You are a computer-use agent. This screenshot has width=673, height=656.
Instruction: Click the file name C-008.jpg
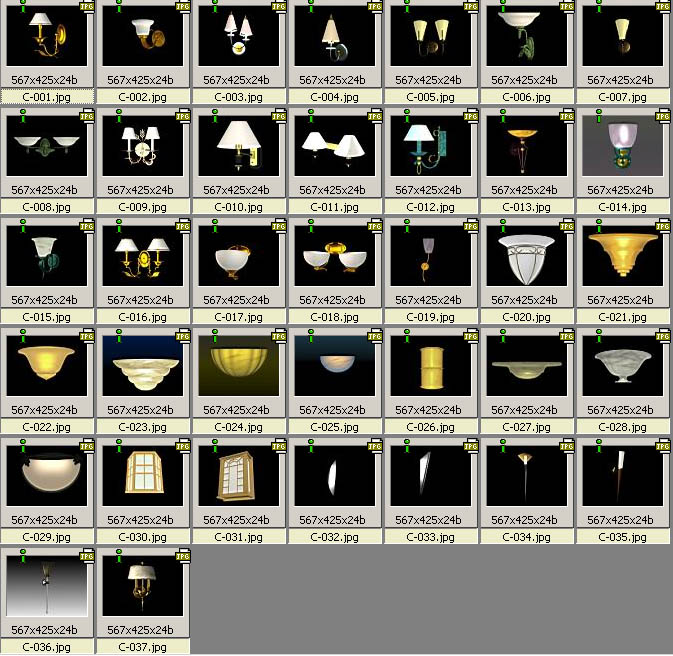click(46, 207)
